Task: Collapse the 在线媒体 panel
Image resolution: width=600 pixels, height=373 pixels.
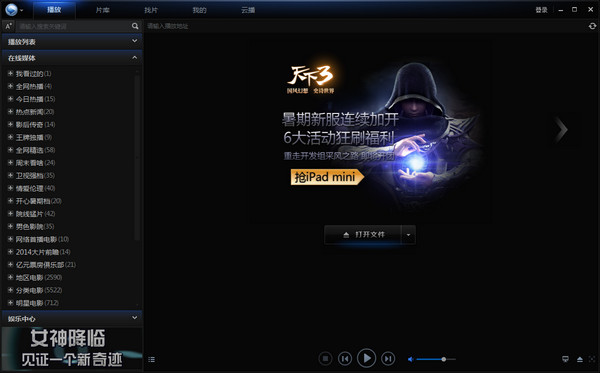Action: point(72,58)
